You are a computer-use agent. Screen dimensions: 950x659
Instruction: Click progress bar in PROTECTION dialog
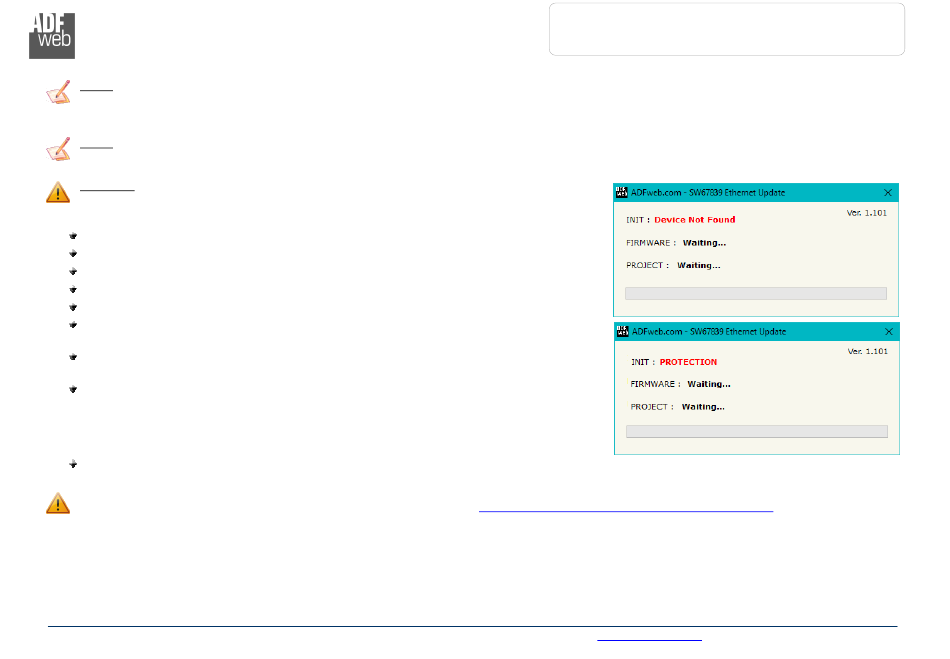pos(756,431)
